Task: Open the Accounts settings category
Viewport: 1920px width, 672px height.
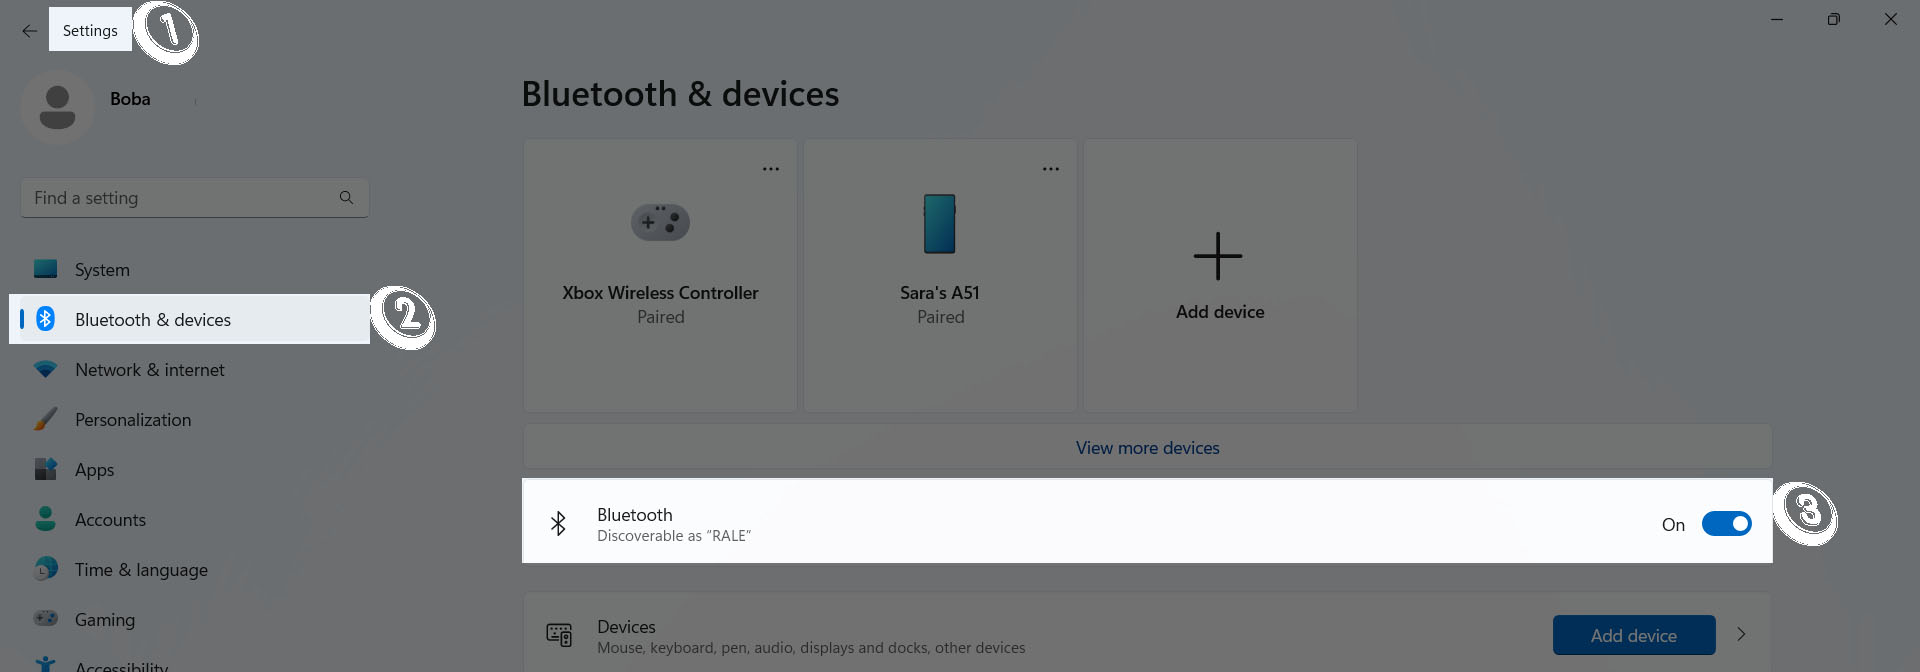Action: [110, 520]
